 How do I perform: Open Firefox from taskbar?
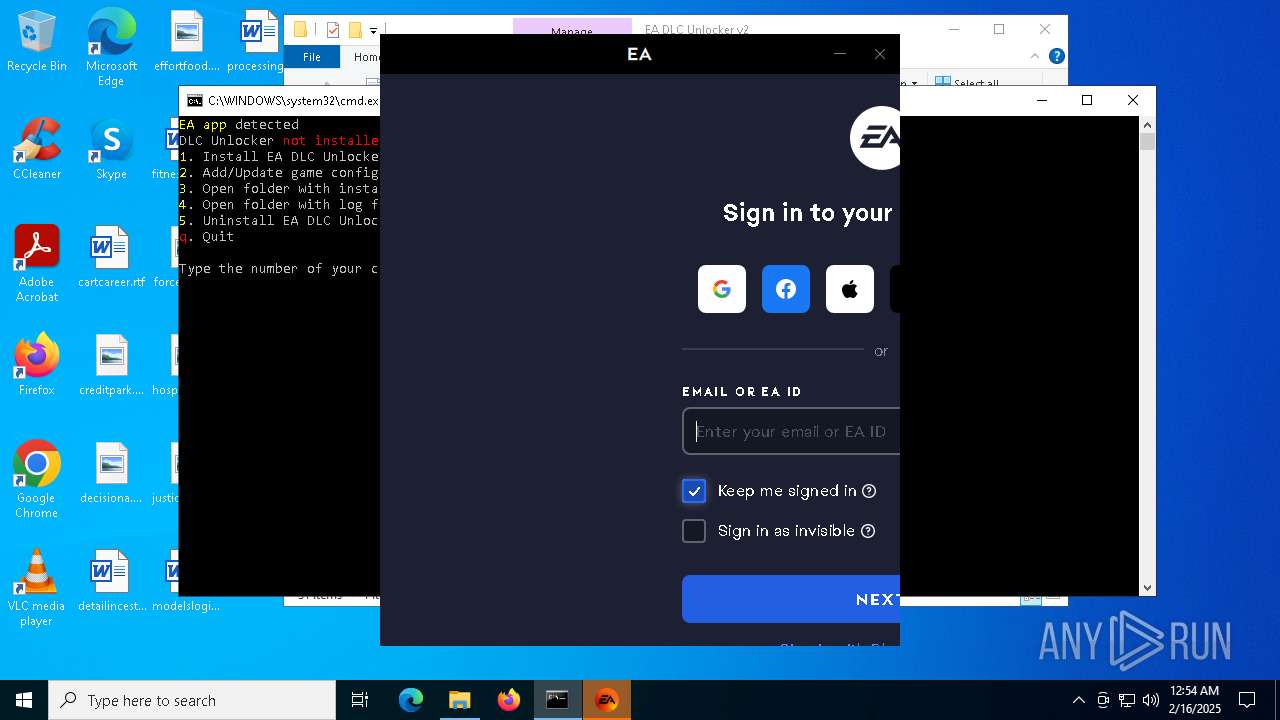[508, 700]
